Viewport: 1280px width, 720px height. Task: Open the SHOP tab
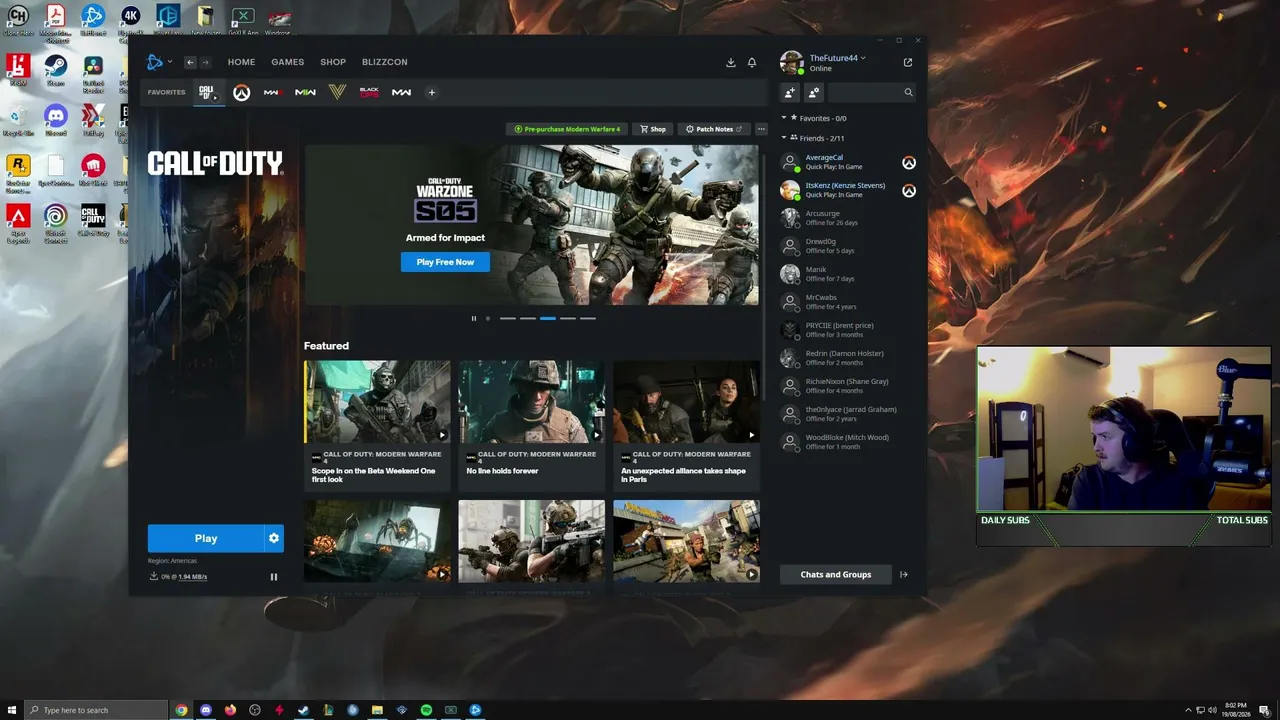(x=333, y=62)
